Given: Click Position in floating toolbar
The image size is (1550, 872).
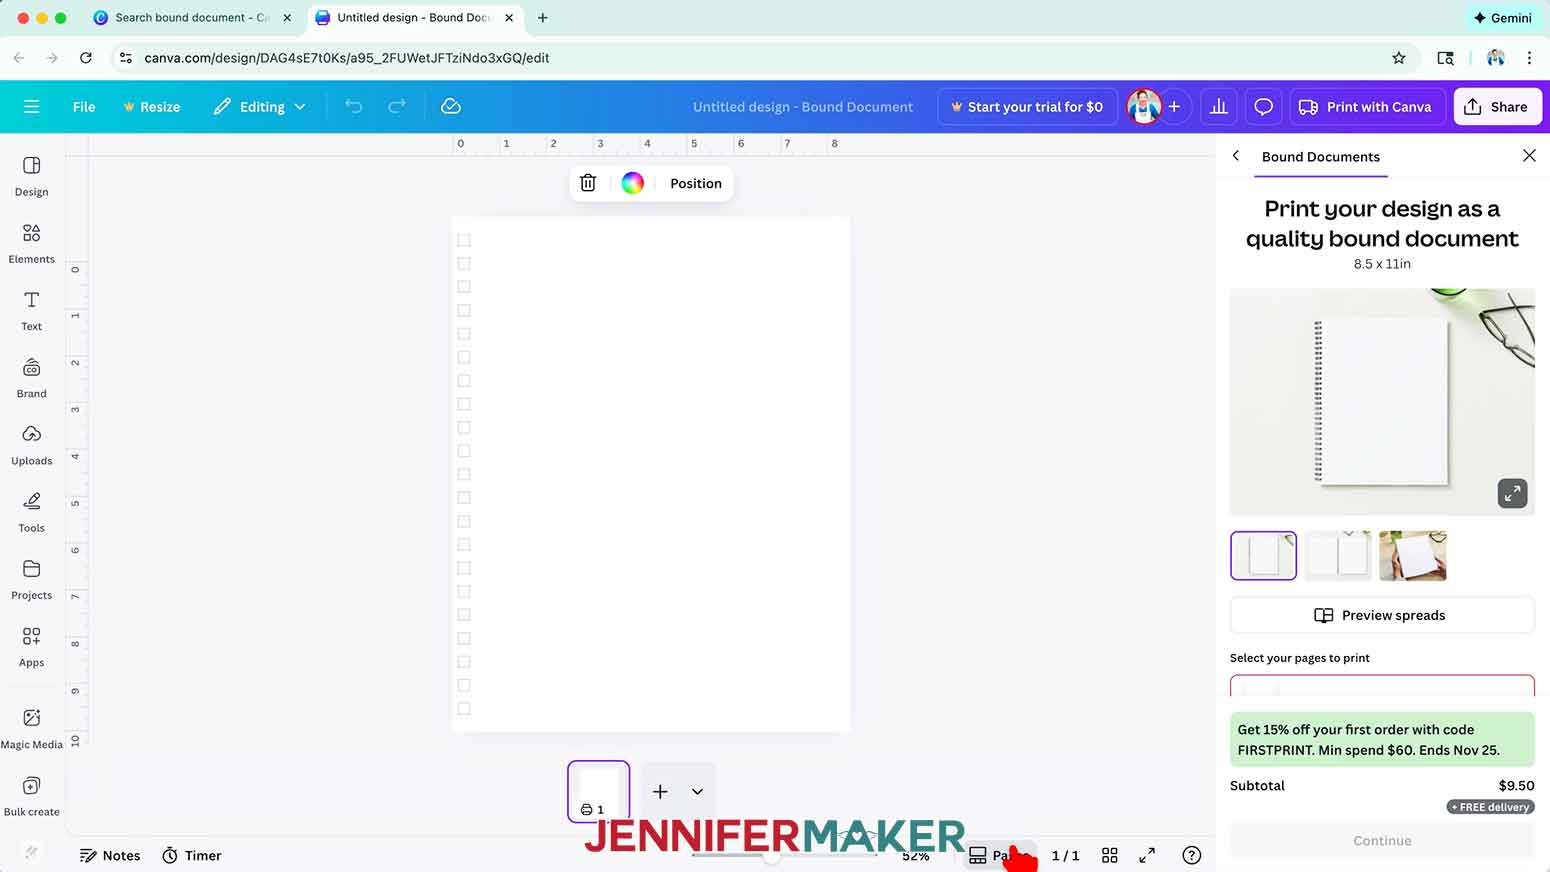Looking at the screenshot, I should tap(696, 183).
